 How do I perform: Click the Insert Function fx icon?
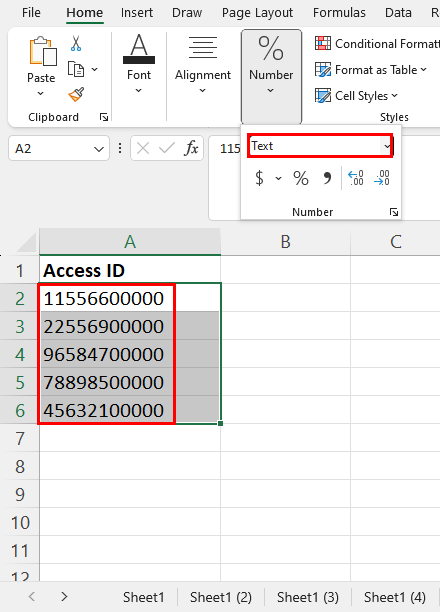pyautogui.click(x=191, y=148)
